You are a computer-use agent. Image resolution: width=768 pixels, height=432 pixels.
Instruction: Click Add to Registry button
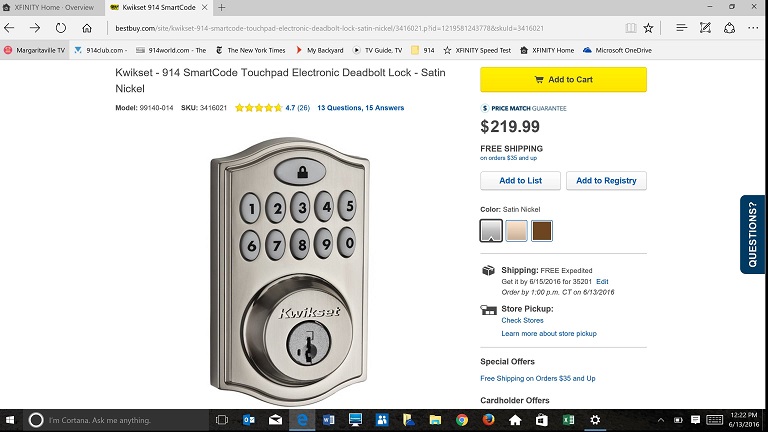point(606,180)
